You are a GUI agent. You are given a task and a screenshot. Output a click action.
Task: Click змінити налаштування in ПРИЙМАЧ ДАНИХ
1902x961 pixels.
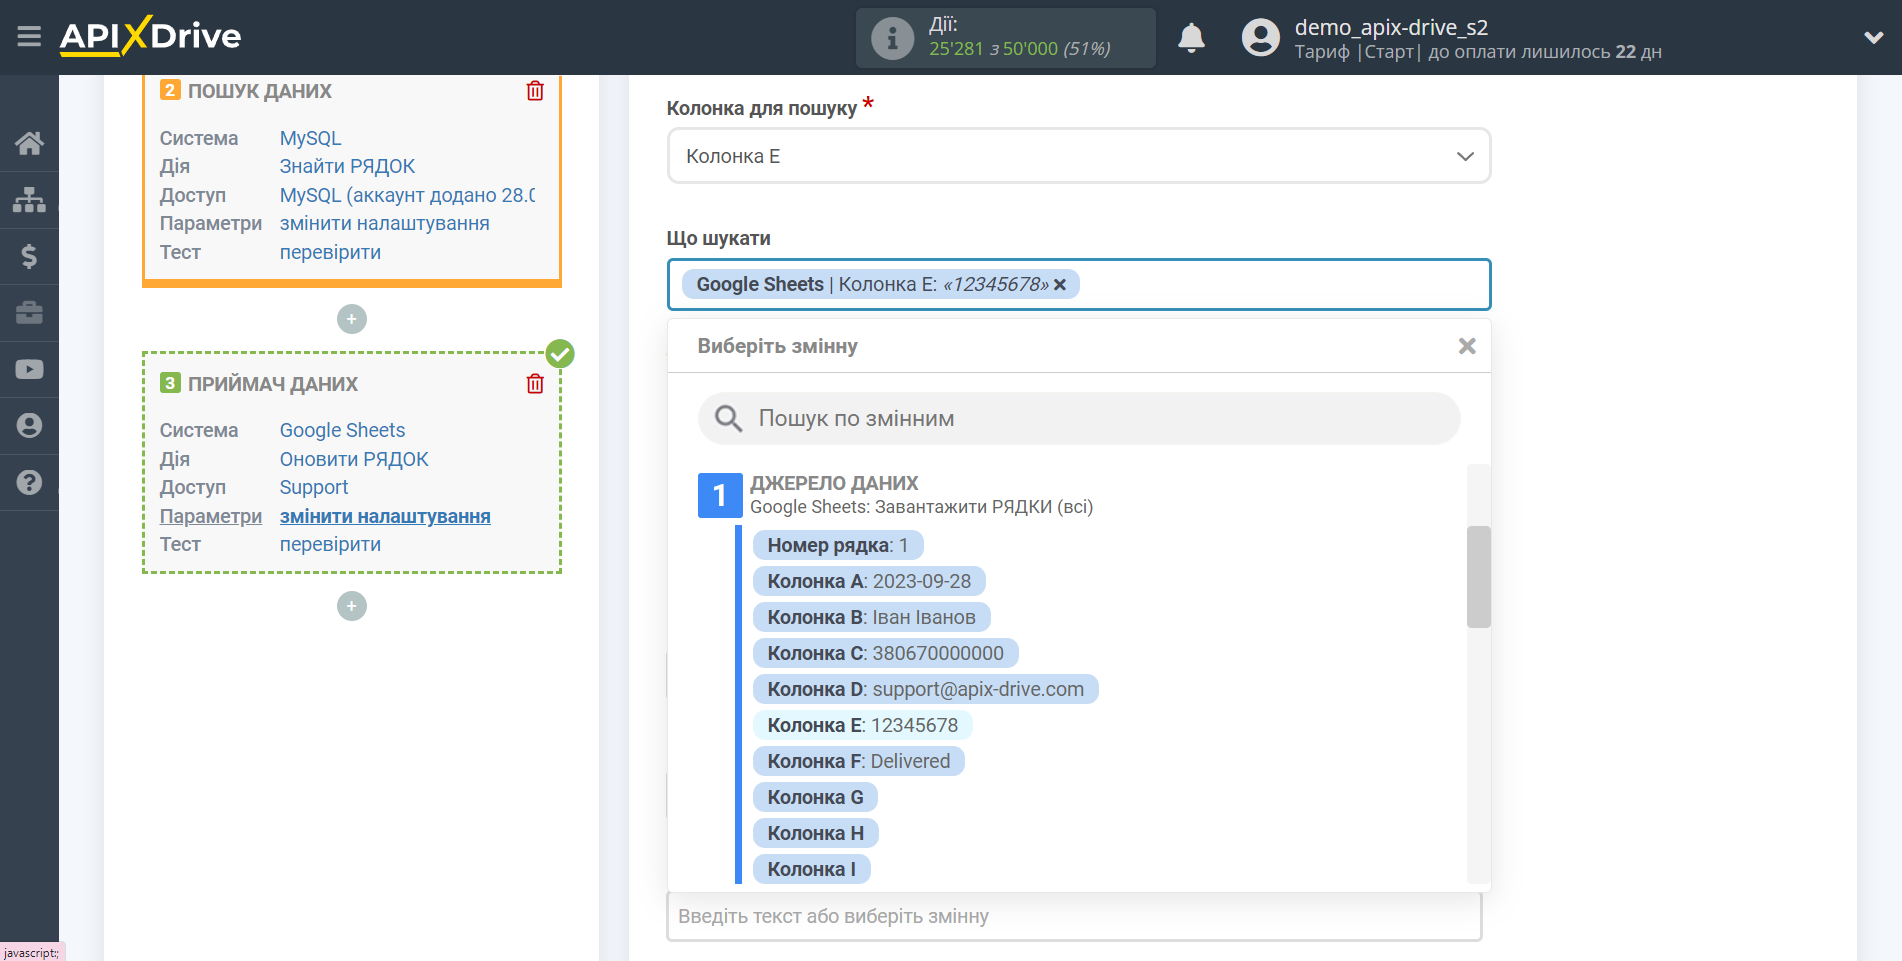point(385,516)
